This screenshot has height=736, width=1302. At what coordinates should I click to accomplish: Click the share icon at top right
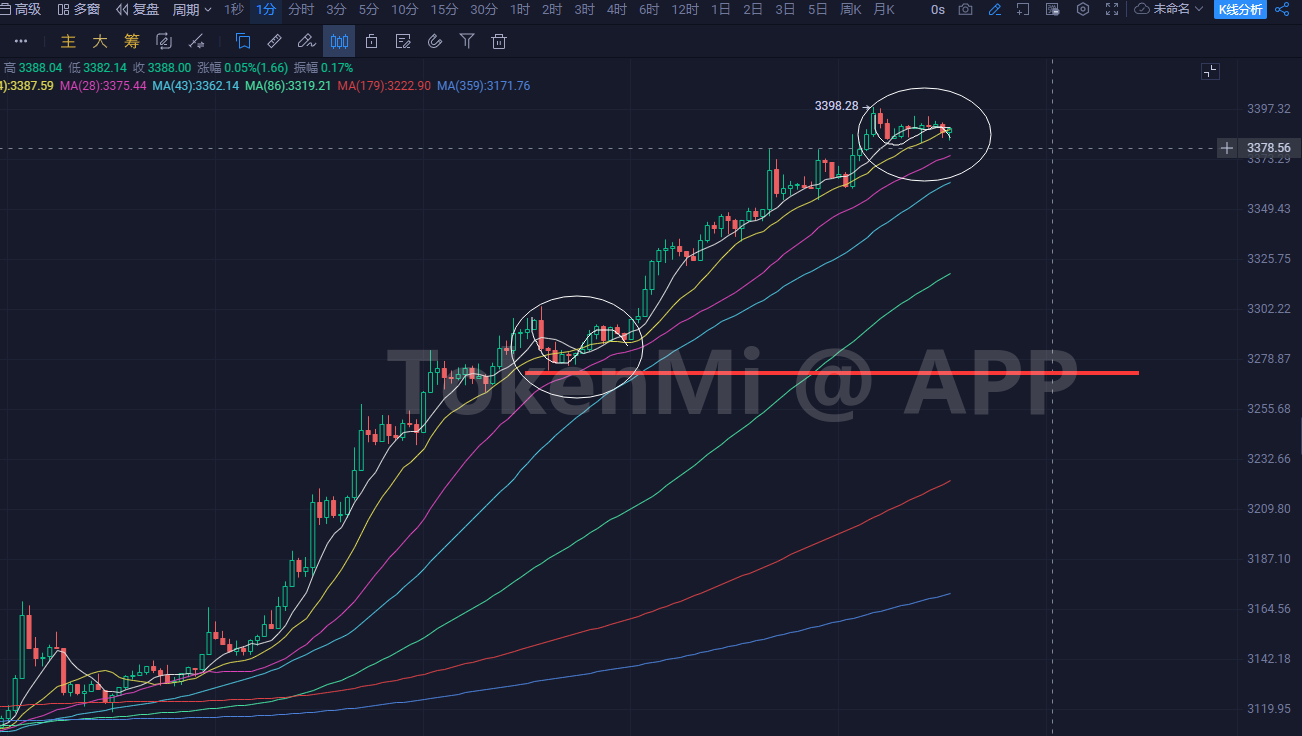(1282, 10)
